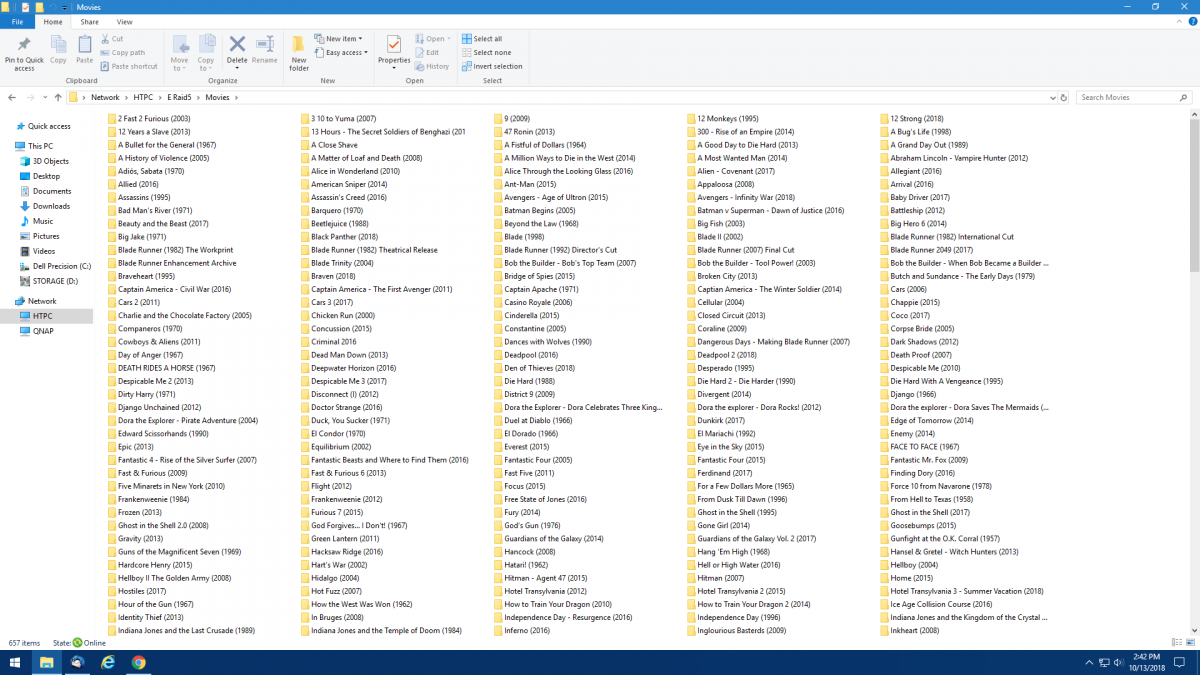Screen dimensions: 1200x675
Task: Open Google Chrome from the taskbar
Action: click(x=139, y=662)
